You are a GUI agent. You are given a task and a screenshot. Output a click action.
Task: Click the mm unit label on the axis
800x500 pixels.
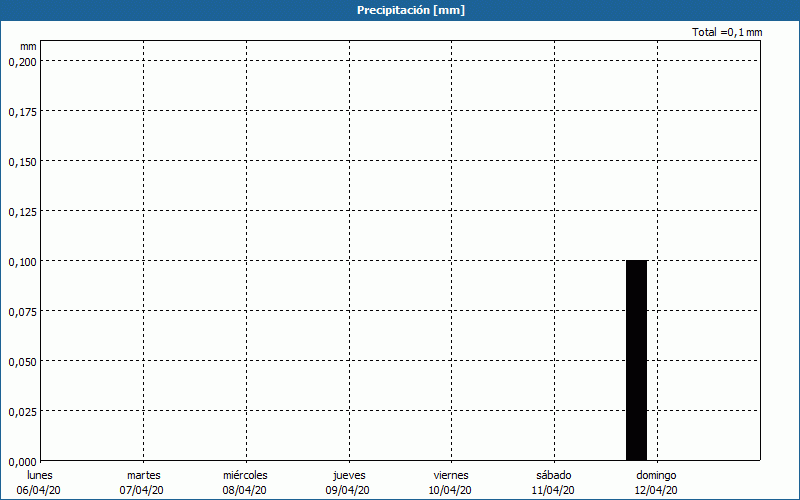(28, 46)
